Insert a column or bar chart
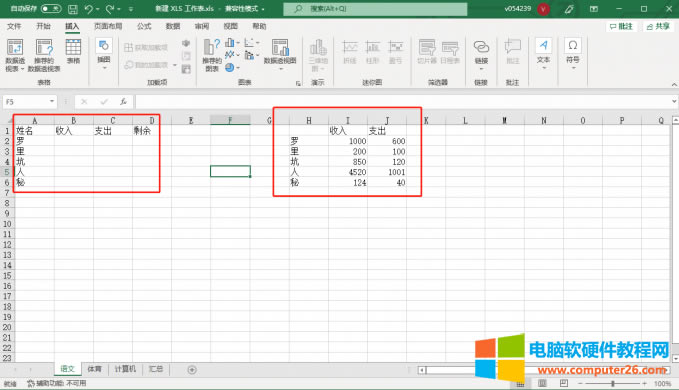Screen dimensions: 679x390 (230, 42)
